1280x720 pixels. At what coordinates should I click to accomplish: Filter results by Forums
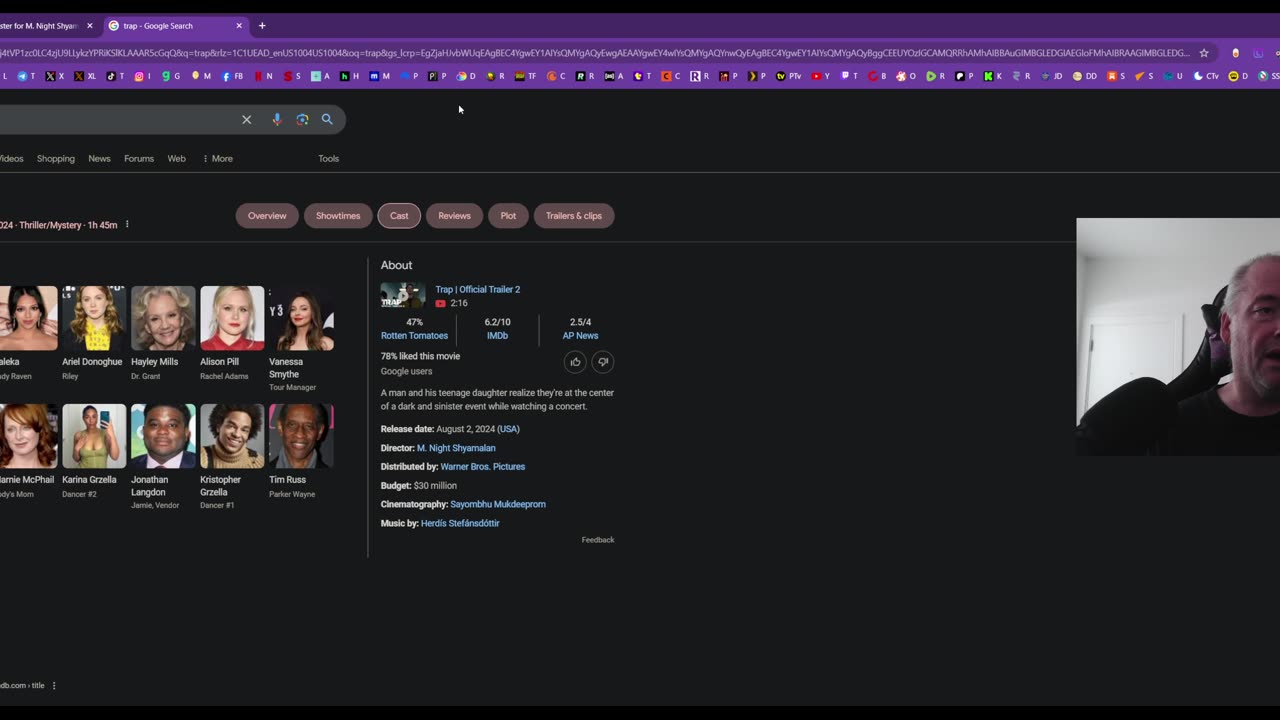(x=139, y=158)
